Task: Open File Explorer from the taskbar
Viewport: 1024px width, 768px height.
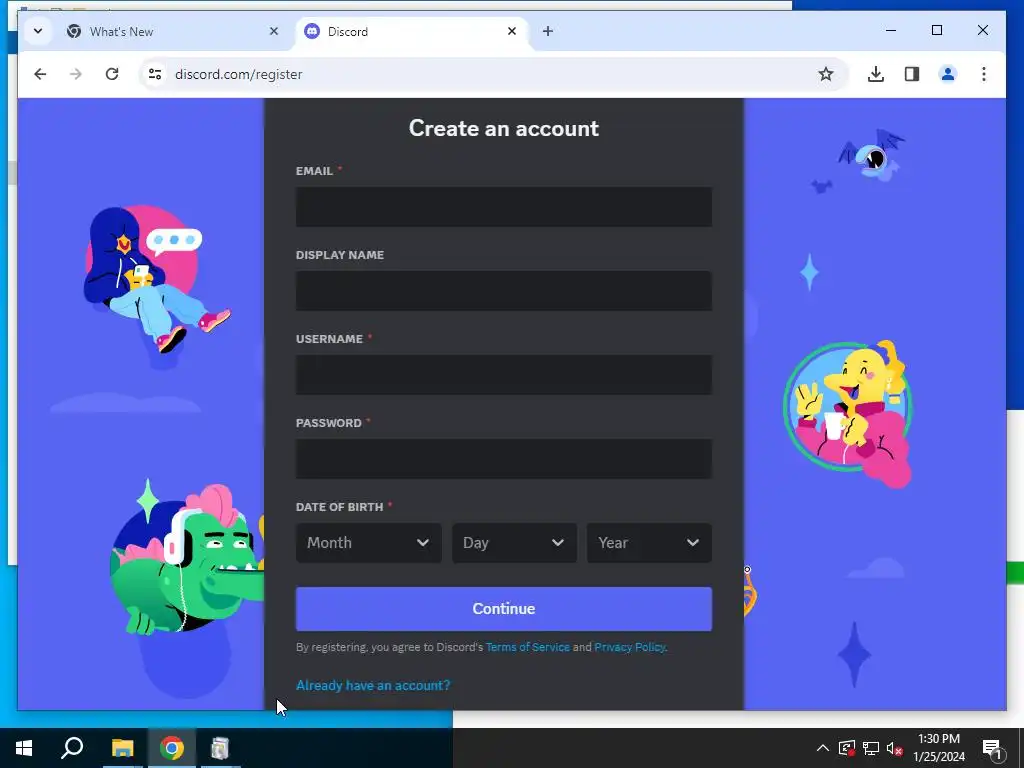Action: pos(122,748)
